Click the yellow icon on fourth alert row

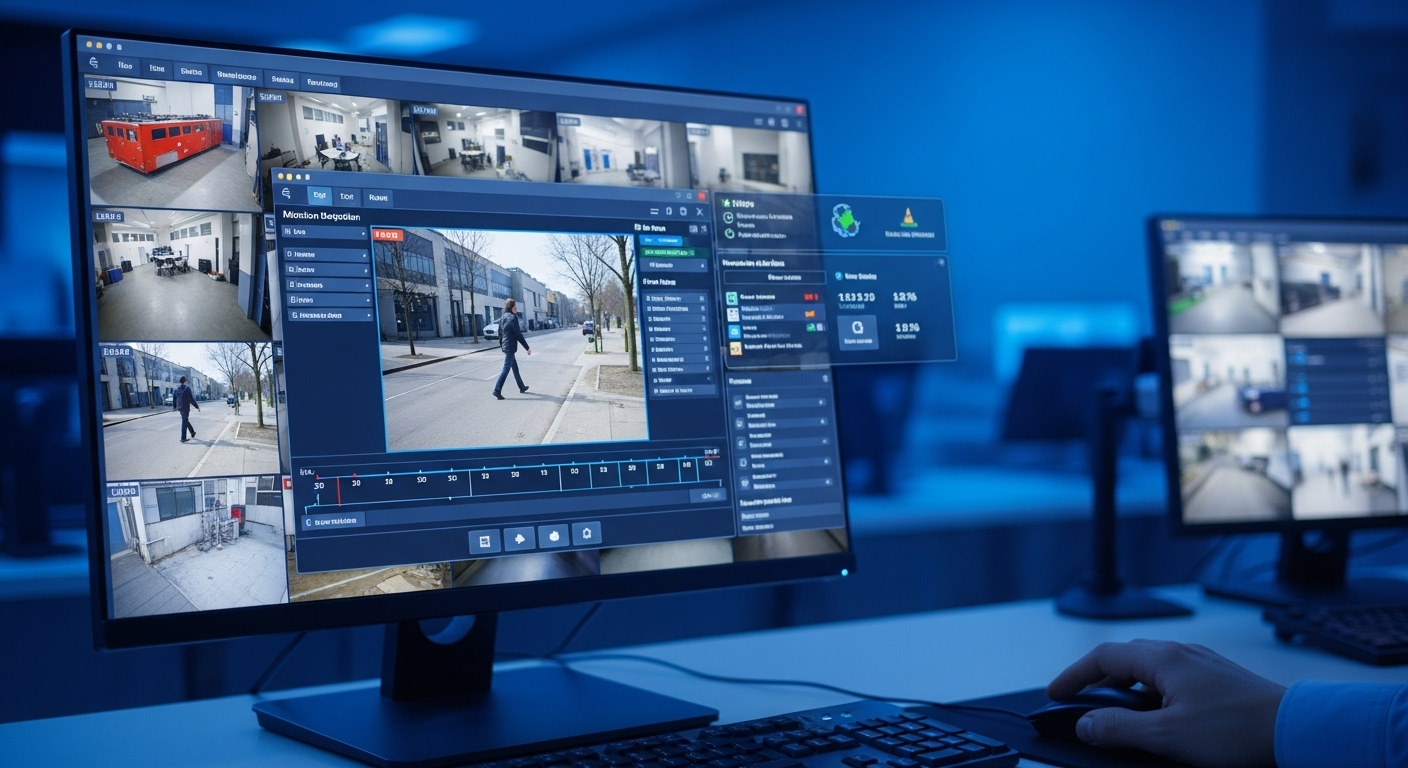[x=734, y=348]
